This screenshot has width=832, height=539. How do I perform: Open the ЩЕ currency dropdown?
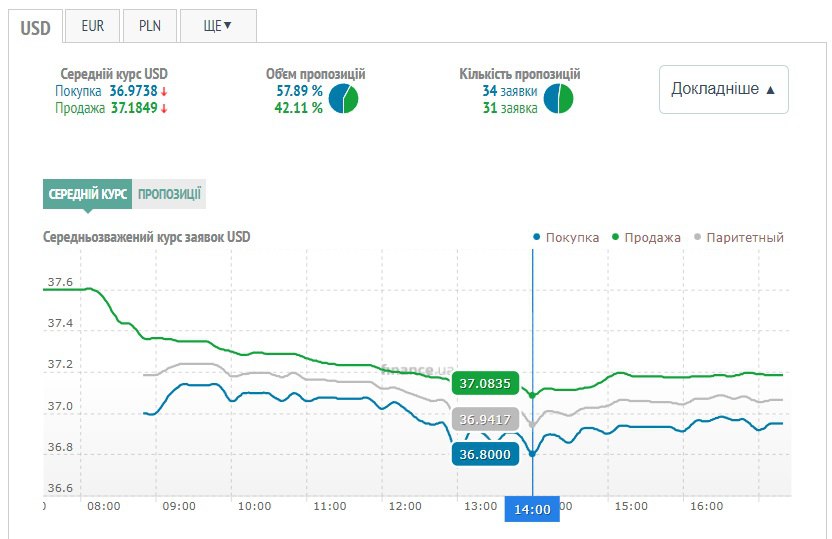(217, 26)
